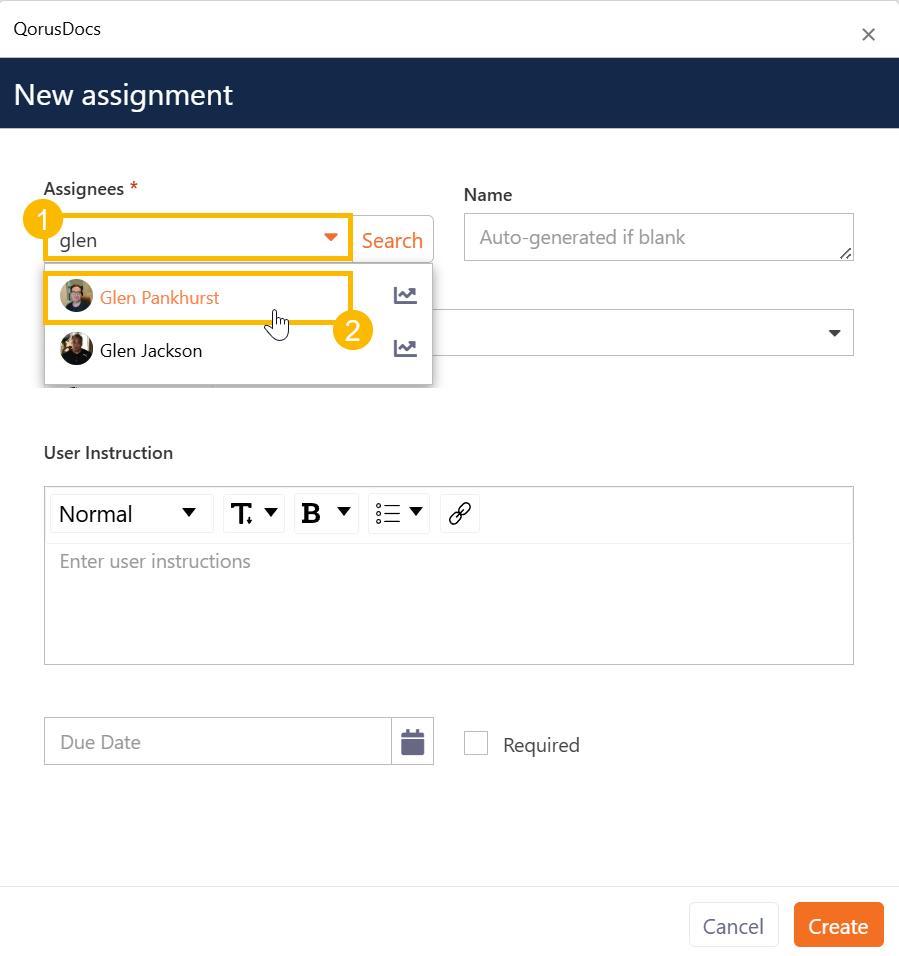The width and height of the screenshot is (899, 956).
Task: Expand the Assignees dropdown arrow
Action: [331, 238]
